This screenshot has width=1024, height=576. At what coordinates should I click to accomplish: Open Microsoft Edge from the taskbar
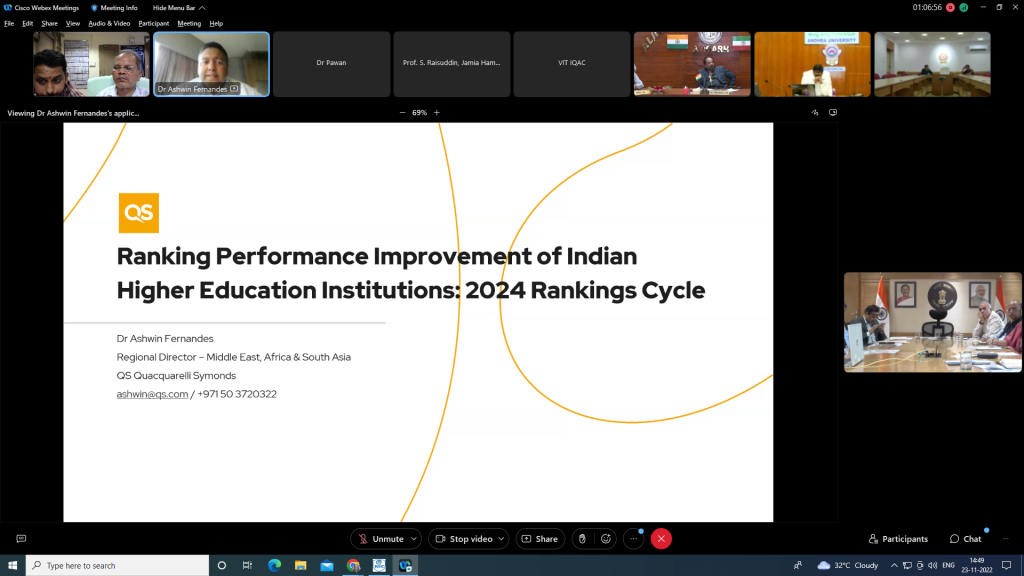(274, 566)
